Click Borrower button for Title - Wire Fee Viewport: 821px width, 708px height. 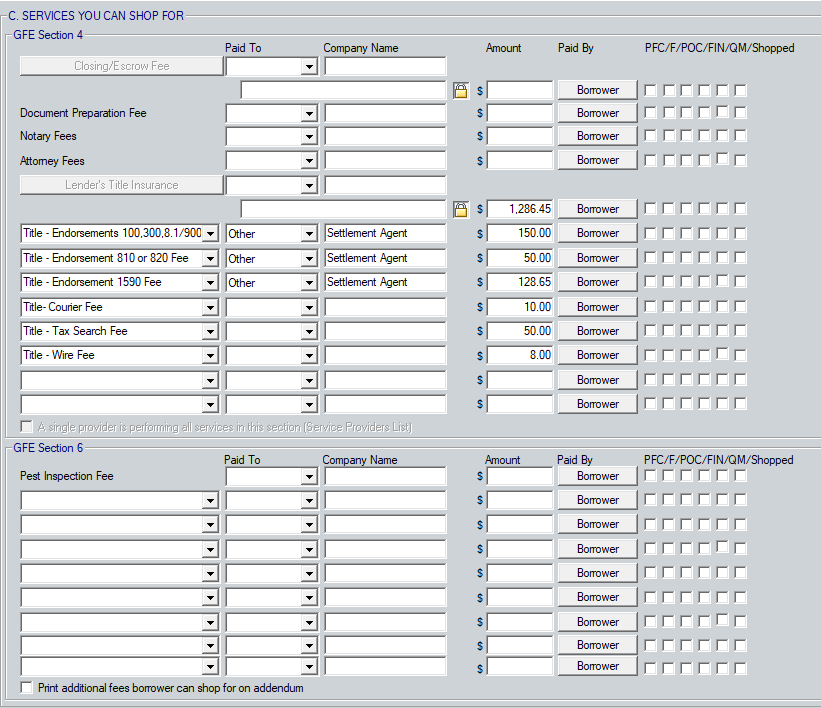597,355
